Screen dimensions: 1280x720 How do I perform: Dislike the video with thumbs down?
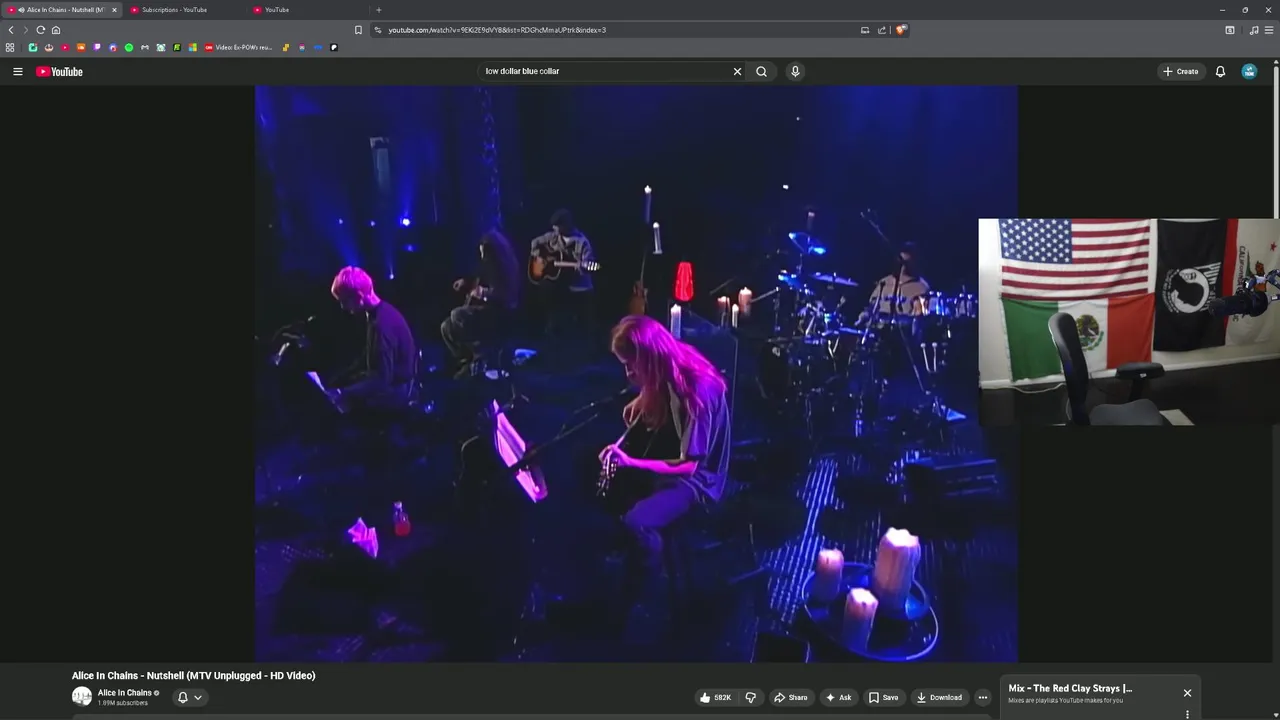[750, 697]
